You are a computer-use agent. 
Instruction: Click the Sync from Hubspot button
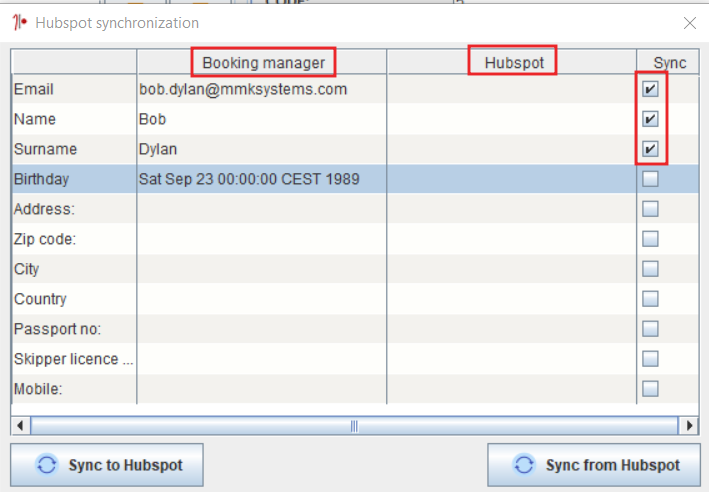pyautogui.click(x=594, y=465)
